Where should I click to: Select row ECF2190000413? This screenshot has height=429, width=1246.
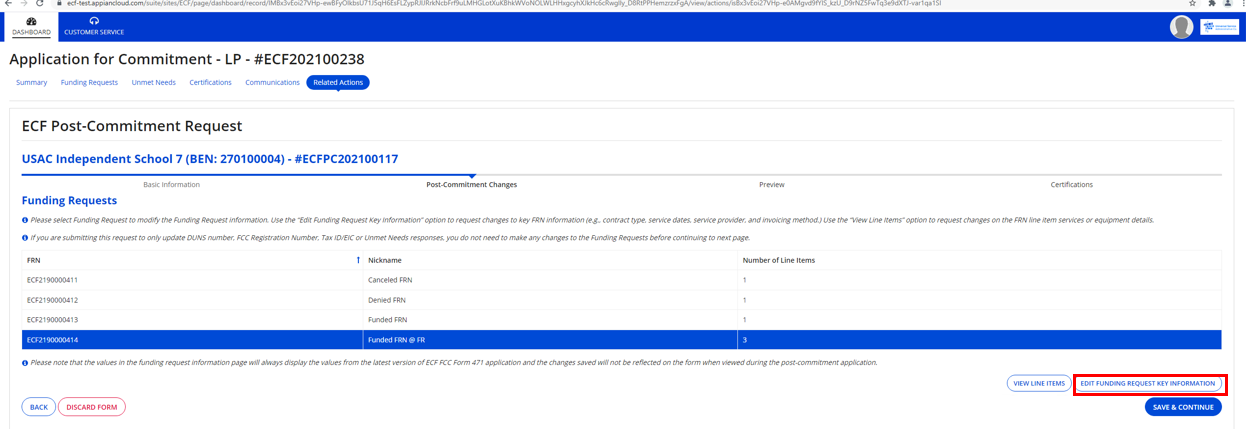tap(622, 320)
